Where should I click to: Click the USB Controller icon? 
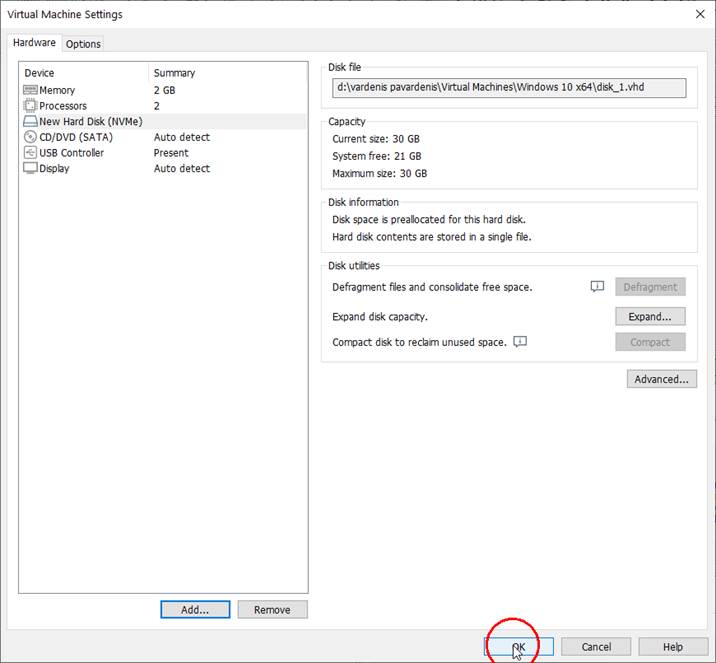tap(30, 153)
